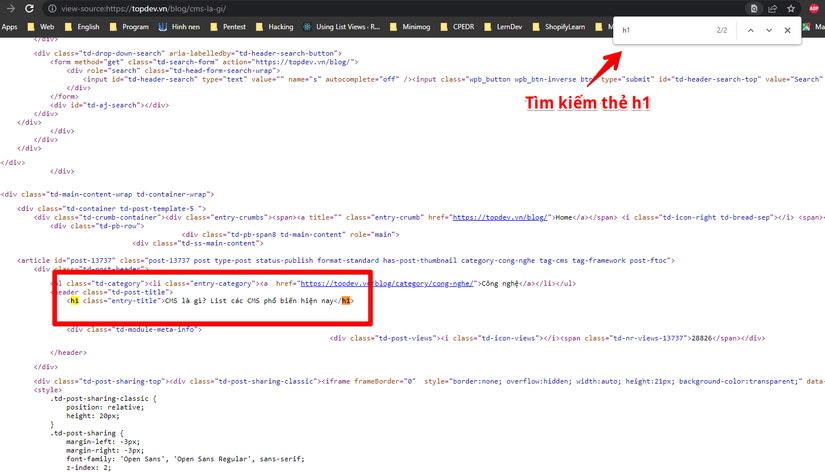Click the highlighted opening h1 tag
The width and height of the screenshot is (825, 472).
pos(74,301)
